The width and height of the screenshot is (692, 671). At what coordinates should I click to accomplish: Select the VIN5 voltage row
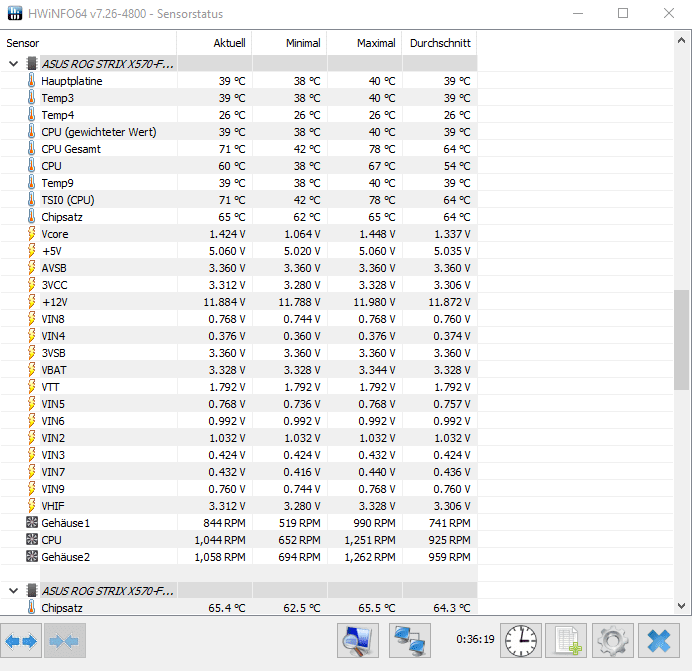coord(238,404)
